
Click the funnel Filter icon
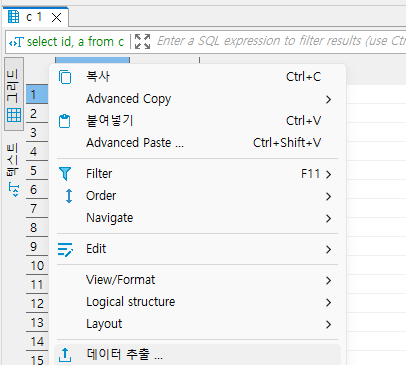coord(65,174)
